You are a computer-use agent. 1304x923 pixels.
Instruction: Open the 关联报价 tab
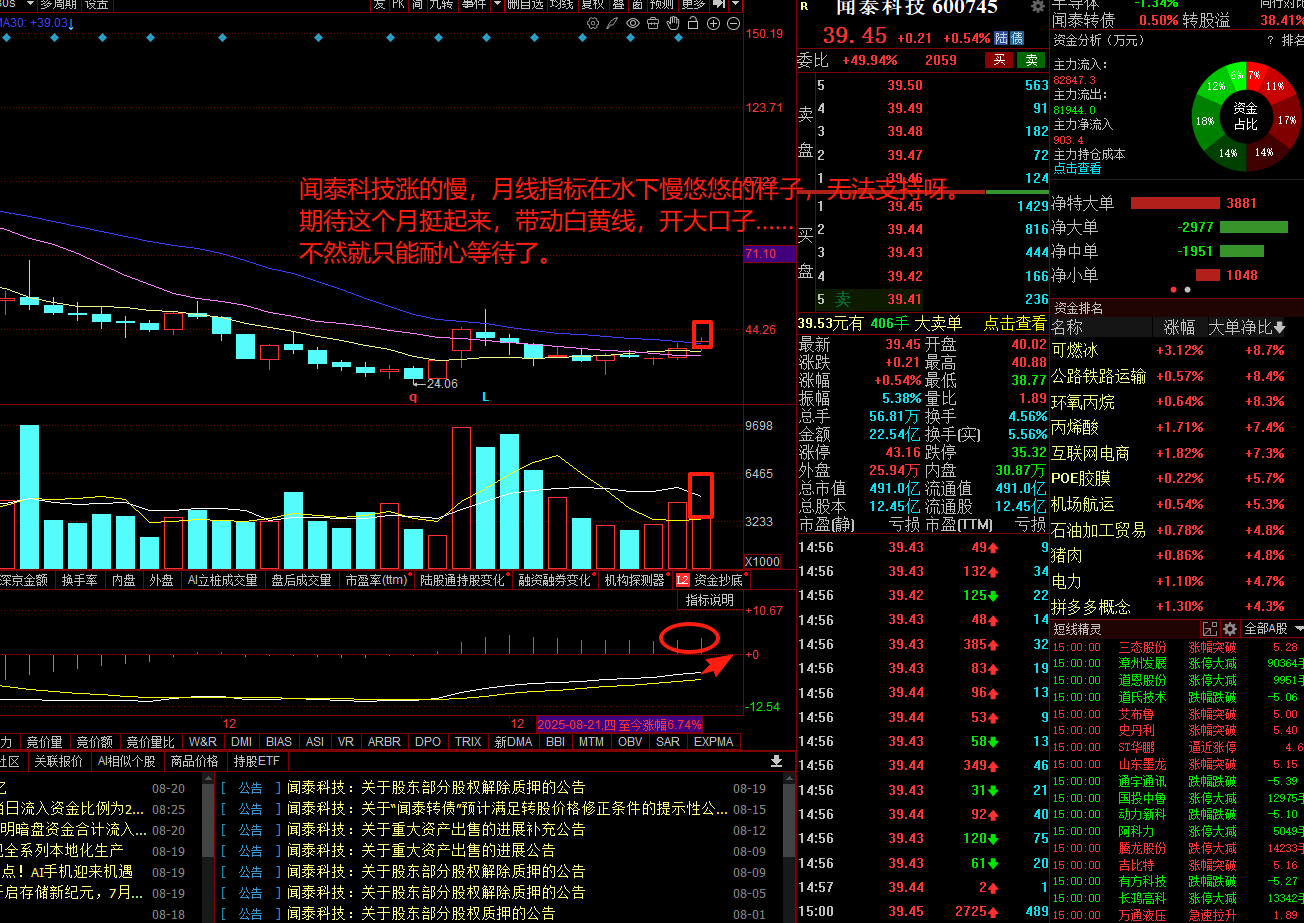click(58, 761)
